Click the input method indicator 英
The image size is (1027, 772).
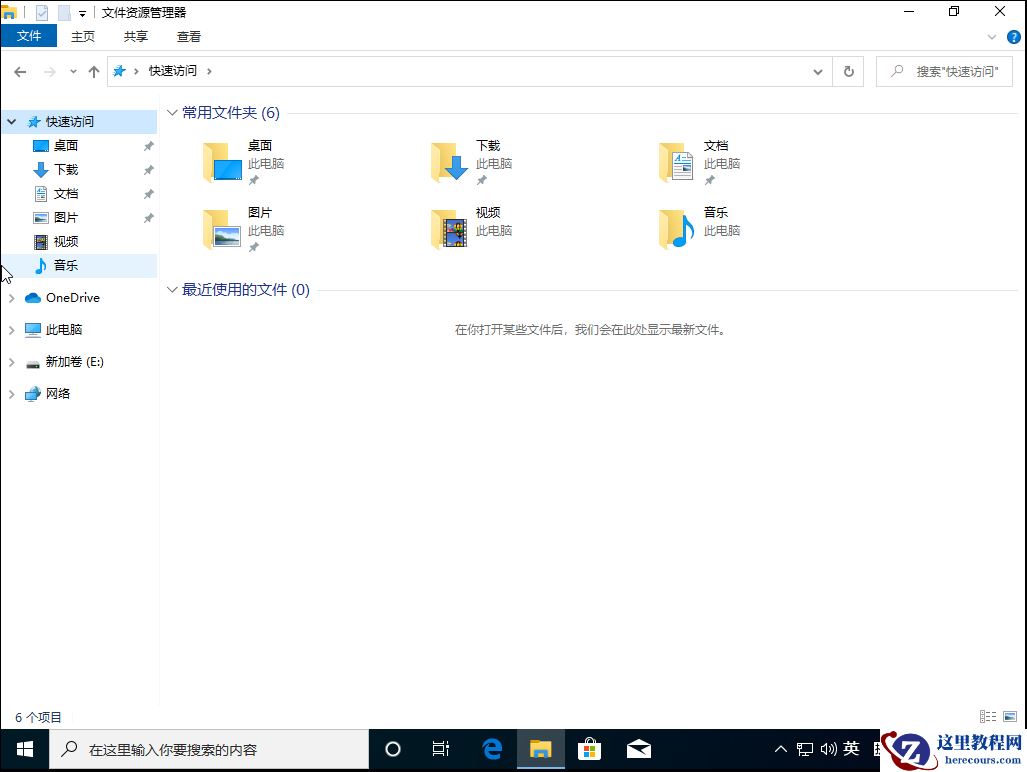point(851,748)
